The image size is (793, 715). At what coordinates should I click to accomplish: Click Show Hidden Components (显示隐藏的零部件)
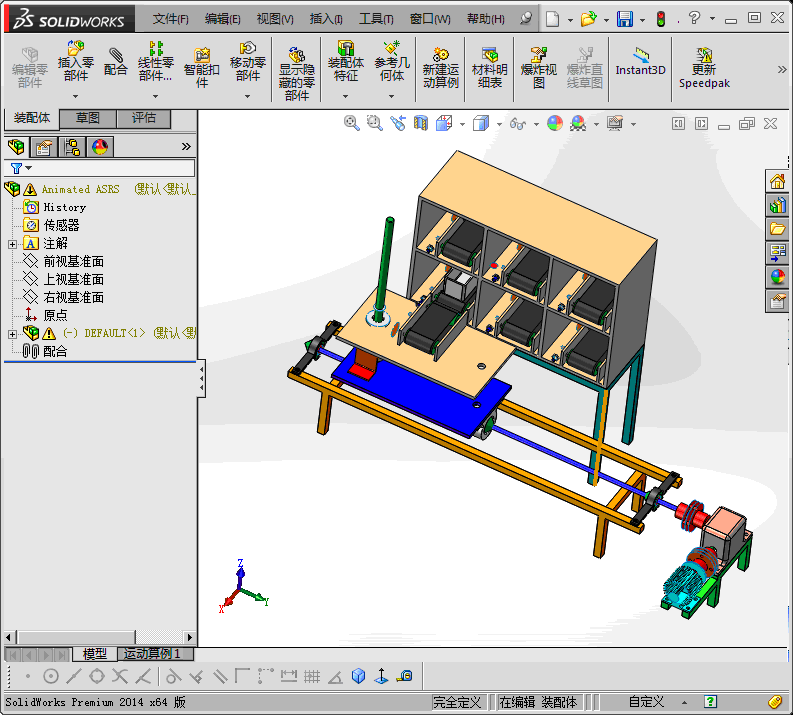(x=296, y=73)
